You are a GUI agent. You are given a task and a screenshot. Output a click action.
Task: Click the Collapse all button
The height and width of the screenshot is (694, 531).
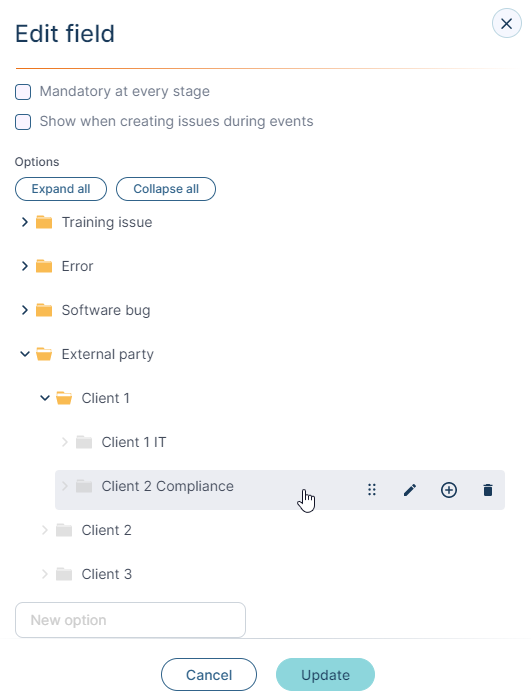tap(166, 189)
